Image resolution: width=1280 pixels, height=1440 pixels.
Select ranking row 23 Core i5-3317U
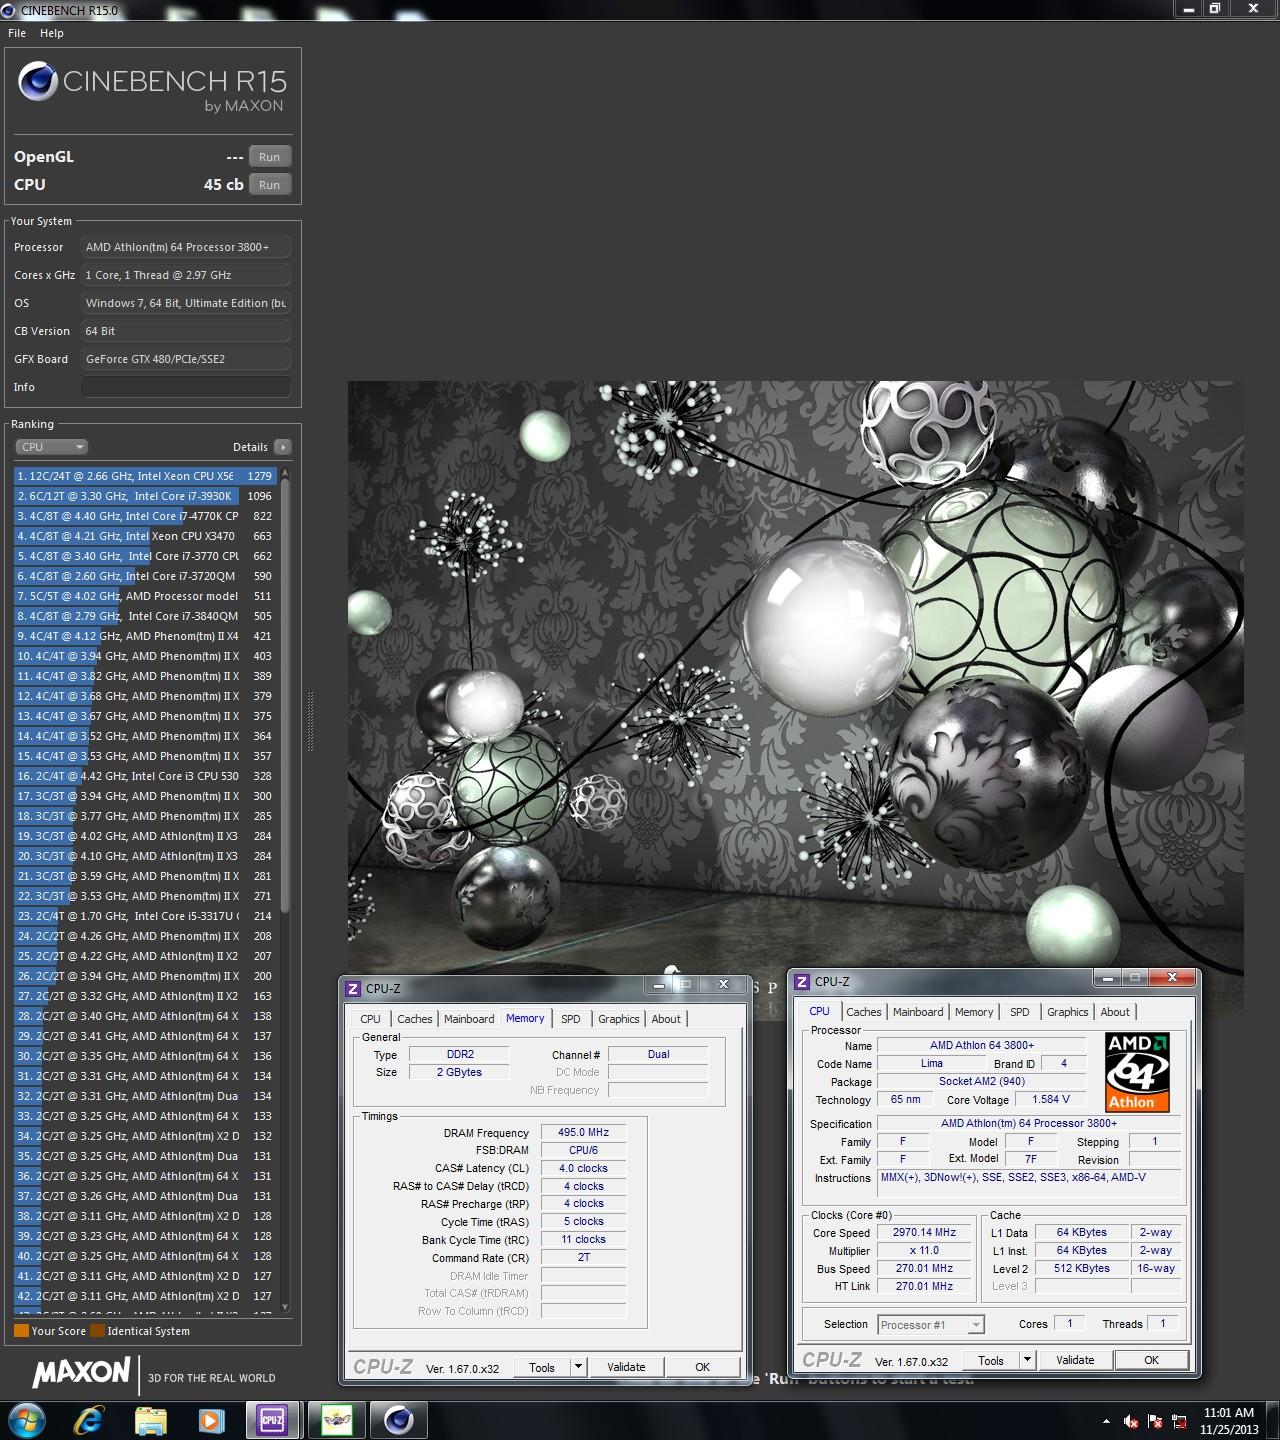[145, 916]
